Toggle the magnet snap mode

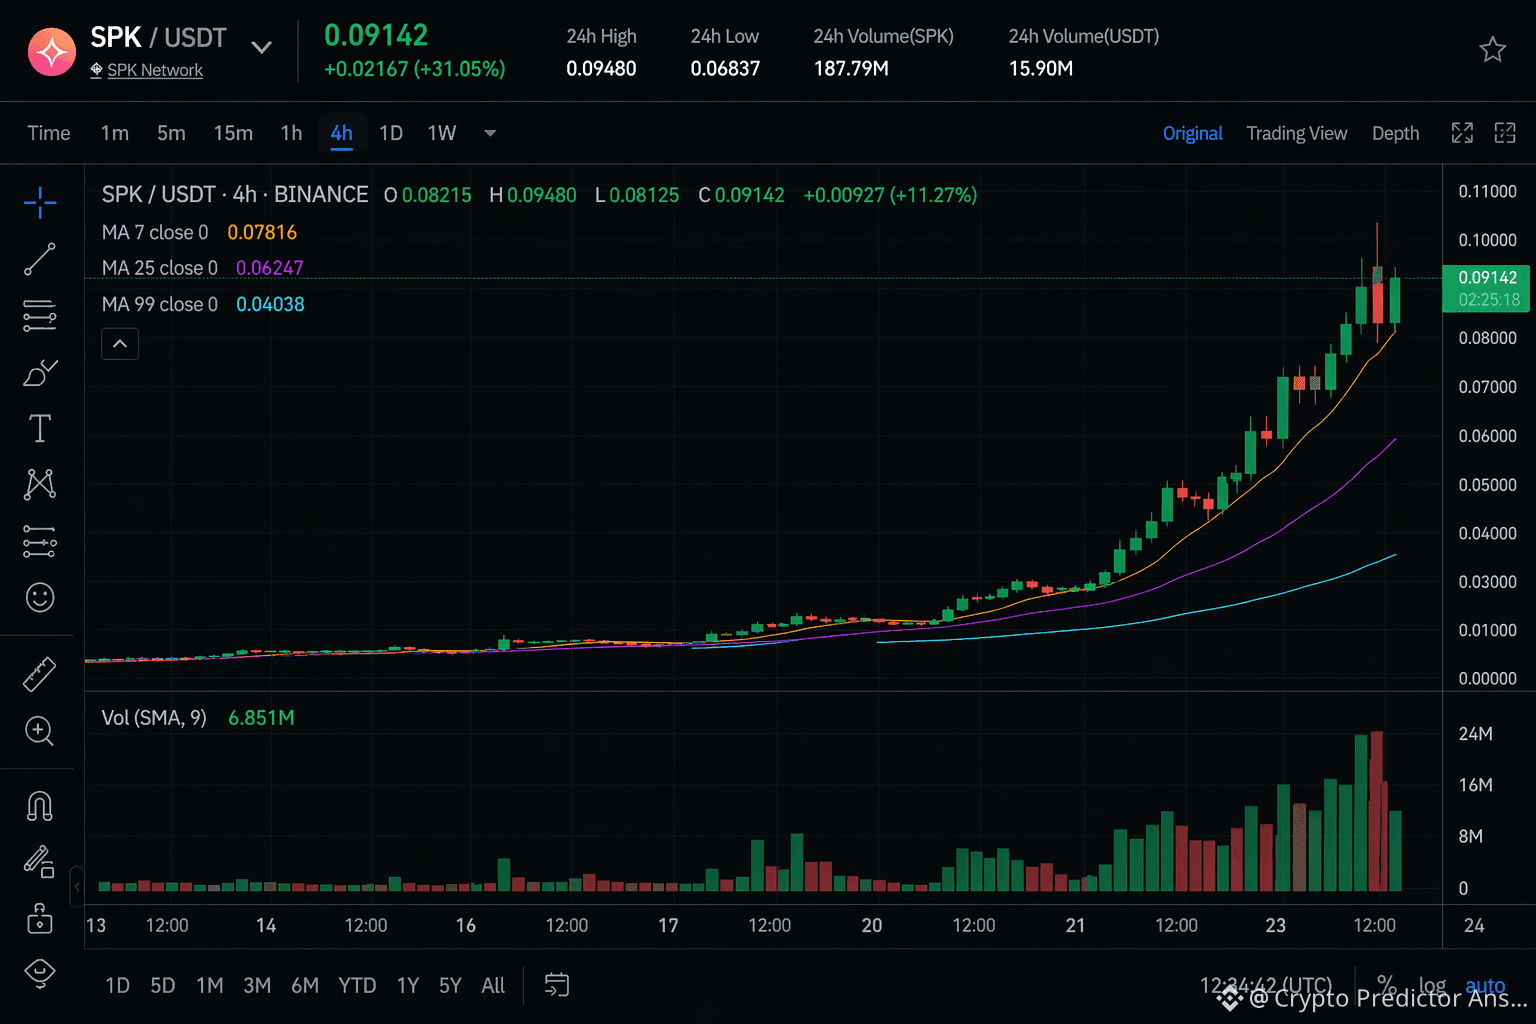pos(40,806)
